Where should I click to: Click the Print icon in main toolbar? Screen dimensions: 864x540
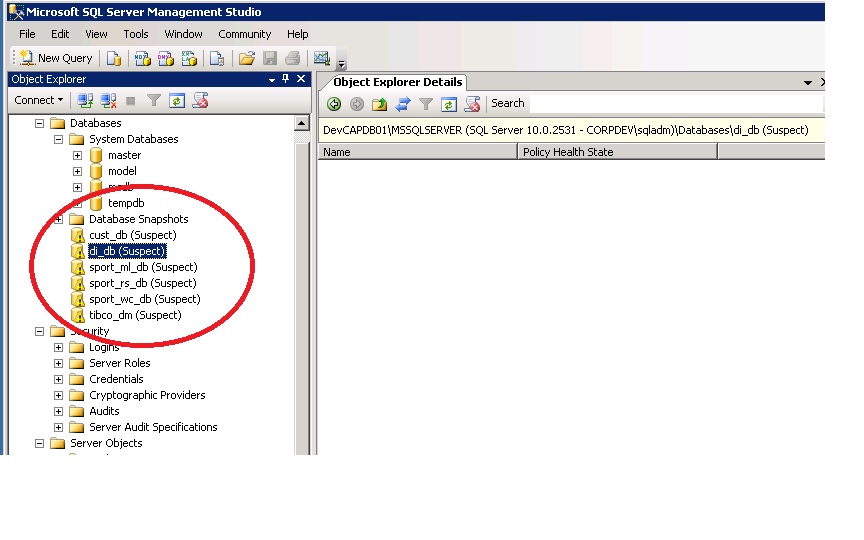coord(293,58)
